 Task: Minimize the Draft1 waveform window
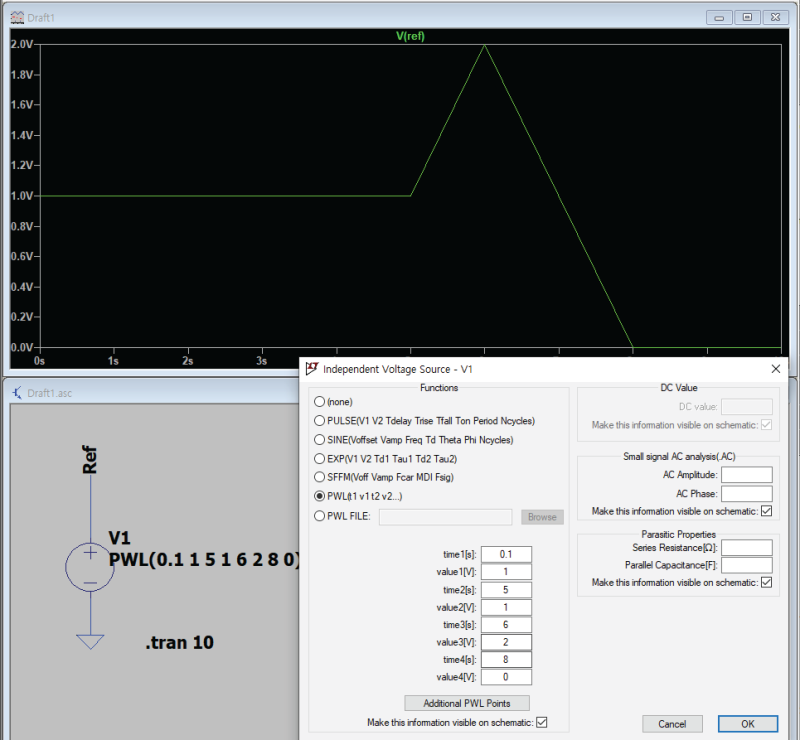click(x=720, y=17)
